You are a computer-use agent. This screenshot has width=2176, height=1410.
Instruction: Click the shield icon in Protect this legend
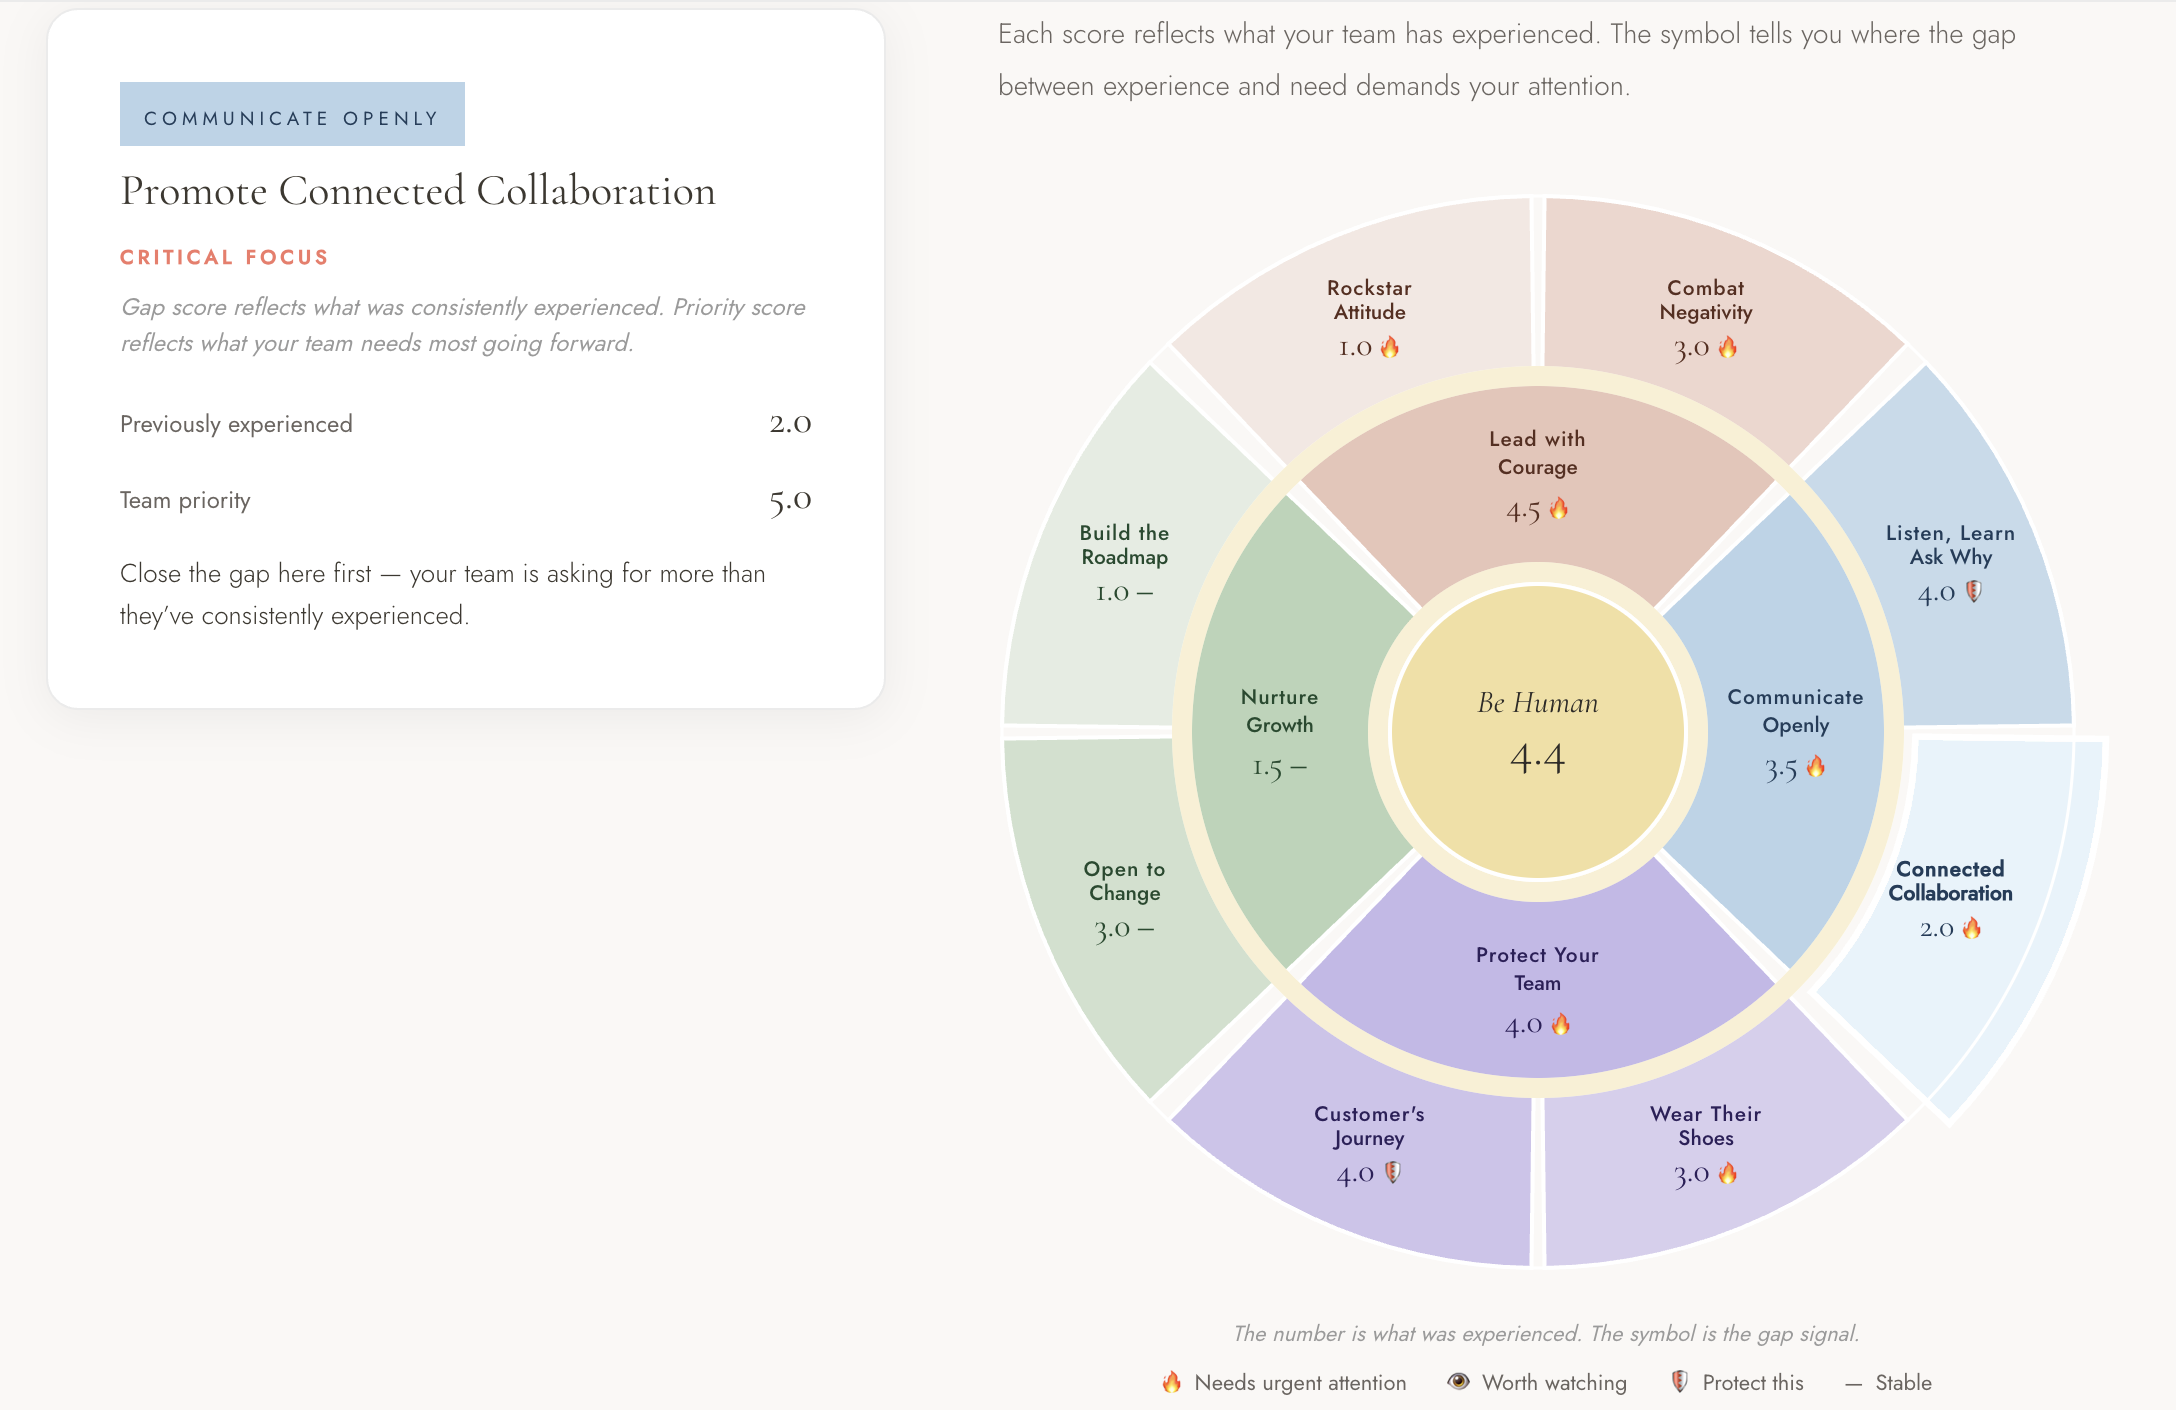1680,1382
